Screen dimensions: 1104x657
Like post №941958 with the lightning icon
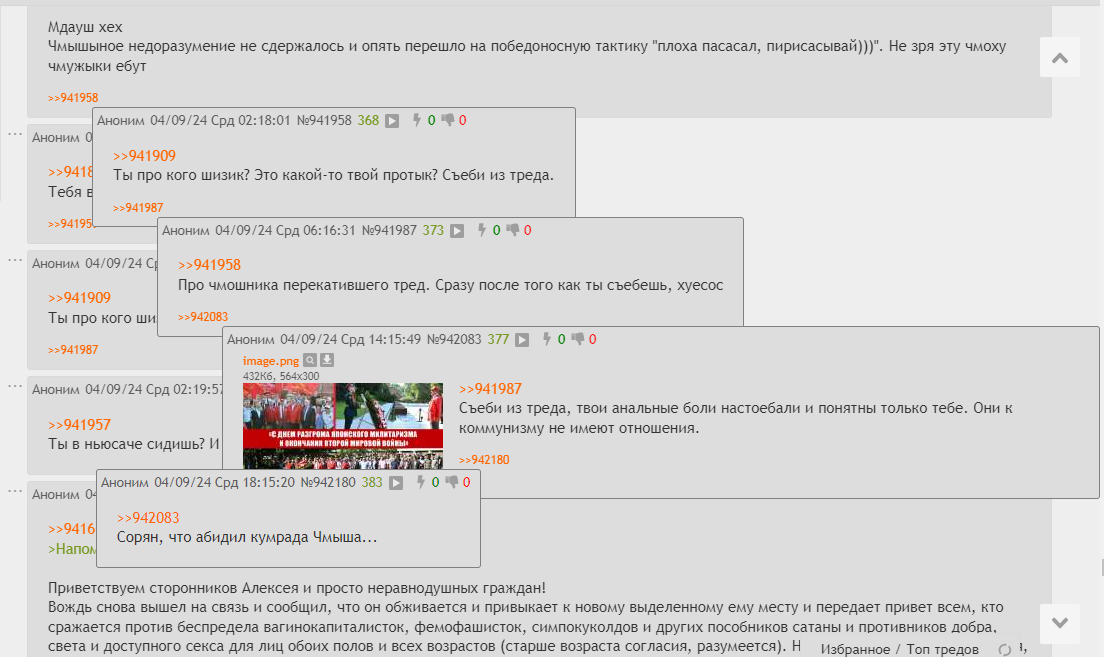417,120
